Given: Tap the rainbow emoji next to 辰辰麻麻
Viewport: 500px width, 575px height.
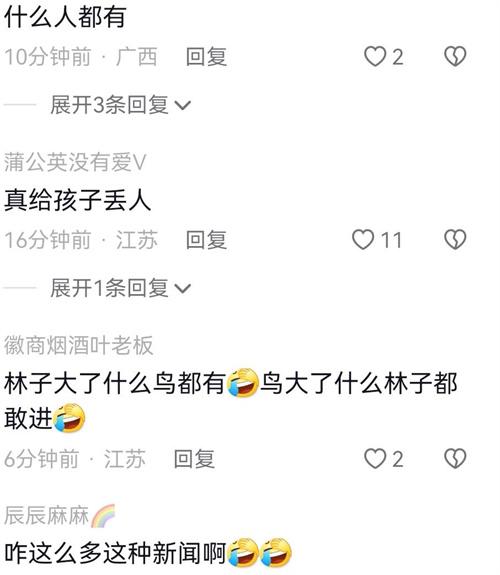Looking at the screenshot, I should click(103, 516).
